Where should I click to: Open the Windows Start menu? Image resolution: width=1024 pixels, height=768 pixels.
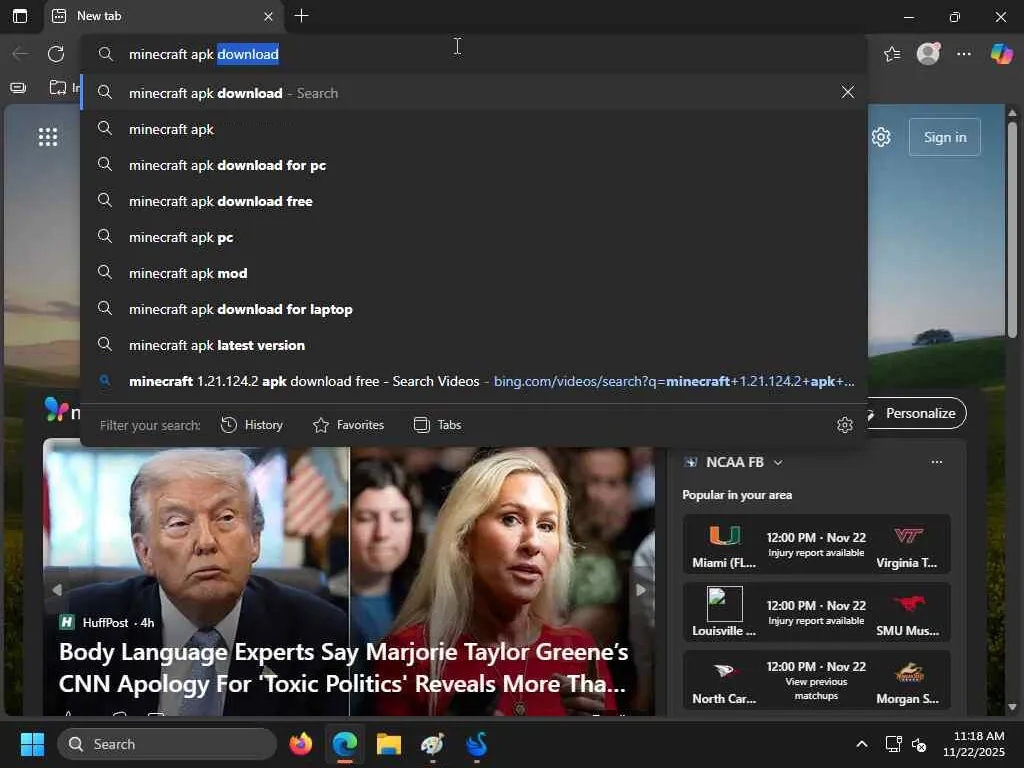32,744
